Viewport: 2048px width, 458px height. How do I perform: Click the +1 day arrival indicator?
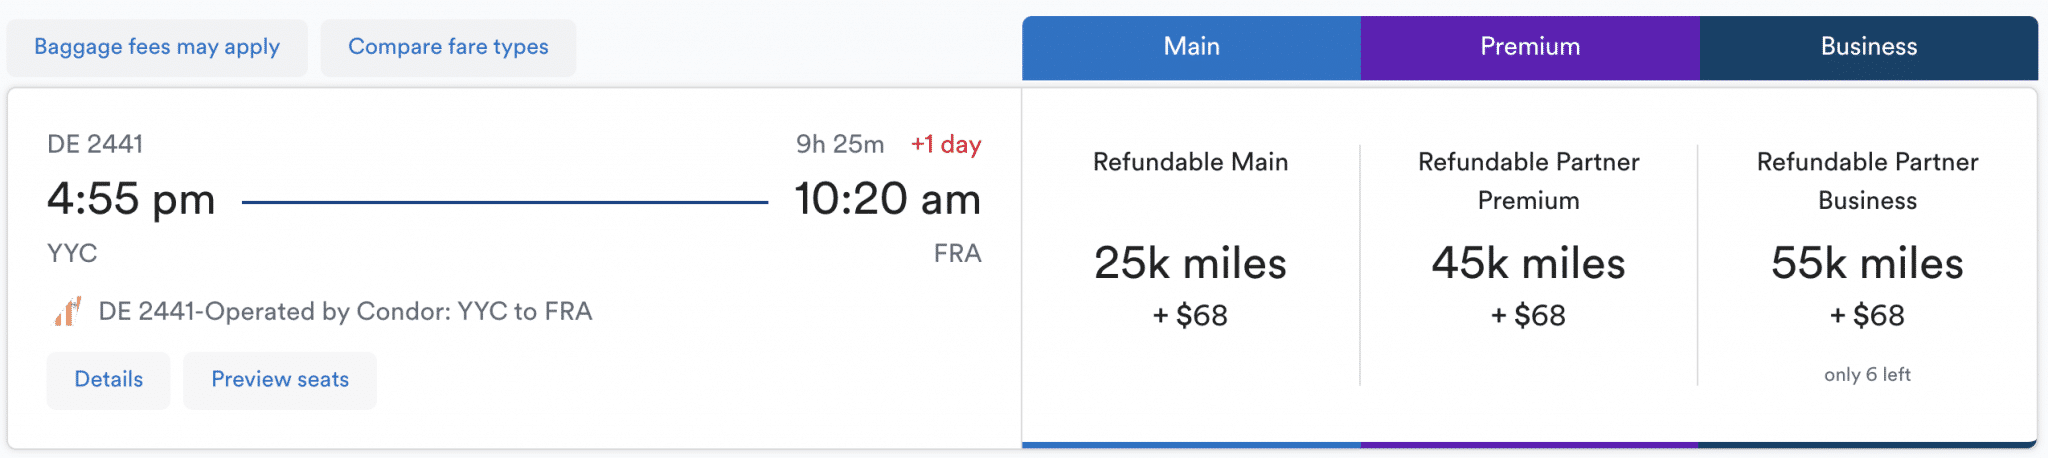click(945, 145)
